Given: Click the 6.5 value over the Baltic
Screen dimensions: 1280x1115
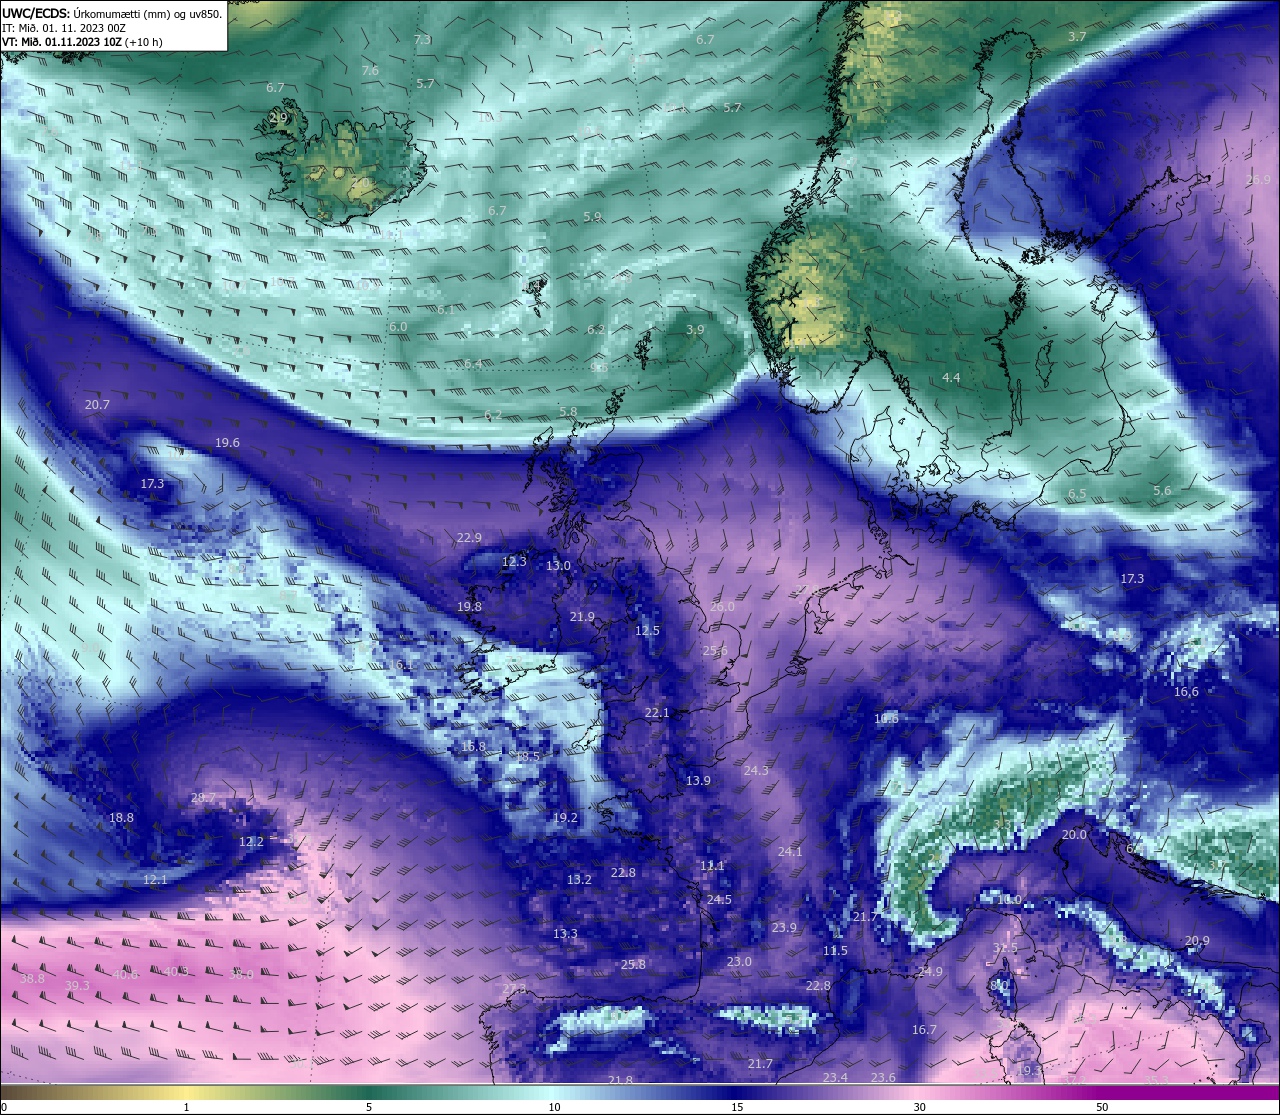Looking at the screenshot, I should pos(1077,494).
